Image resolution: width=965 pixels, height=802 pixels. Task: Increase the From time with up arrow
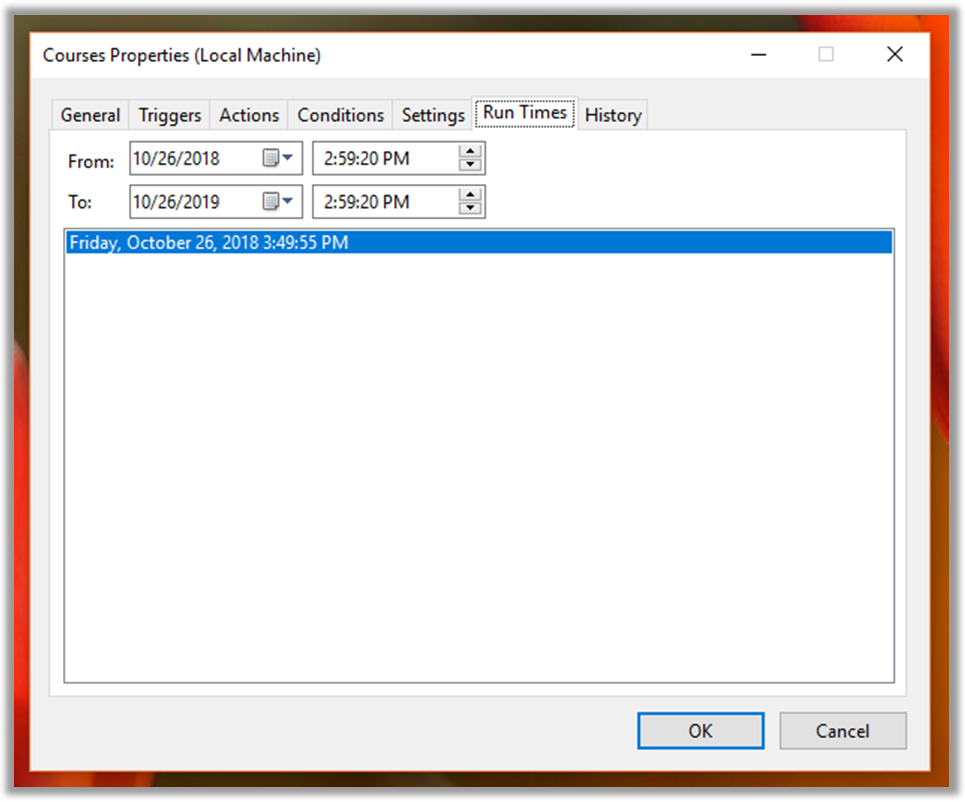coord(470,151)
